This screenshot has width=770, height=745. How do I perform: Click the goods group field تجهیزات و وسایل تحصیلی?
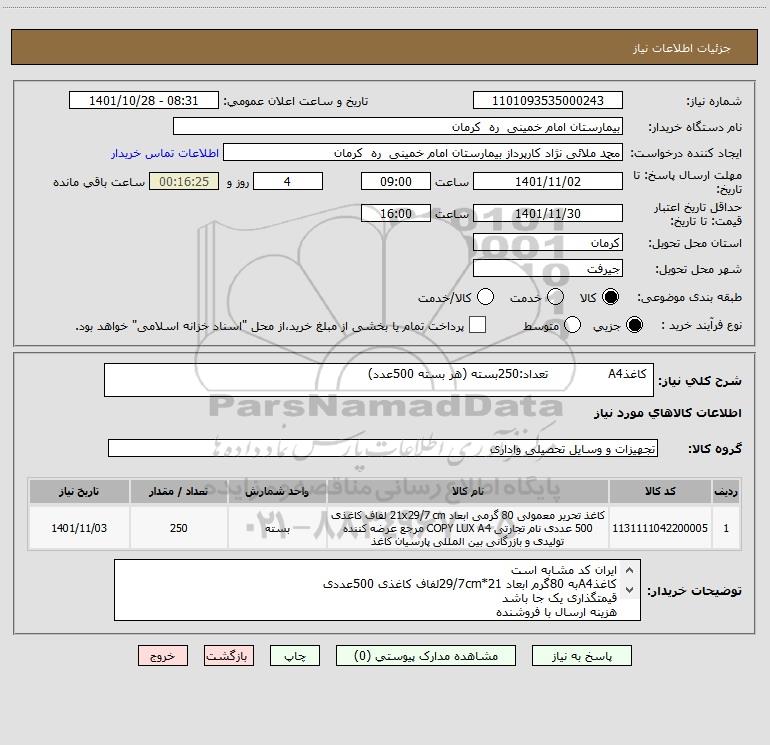(383, 448)
